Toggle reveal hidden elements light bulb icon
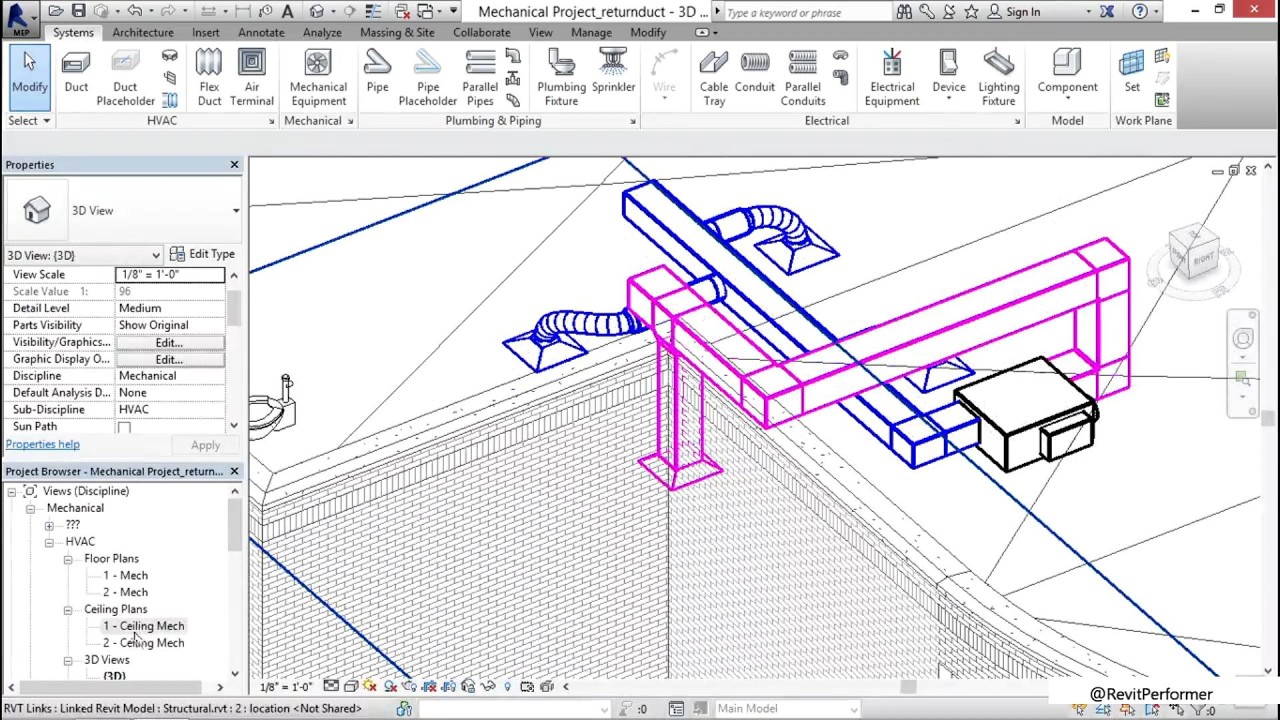Viewport: 1280px width, 720px height. [x=507, y=686]
